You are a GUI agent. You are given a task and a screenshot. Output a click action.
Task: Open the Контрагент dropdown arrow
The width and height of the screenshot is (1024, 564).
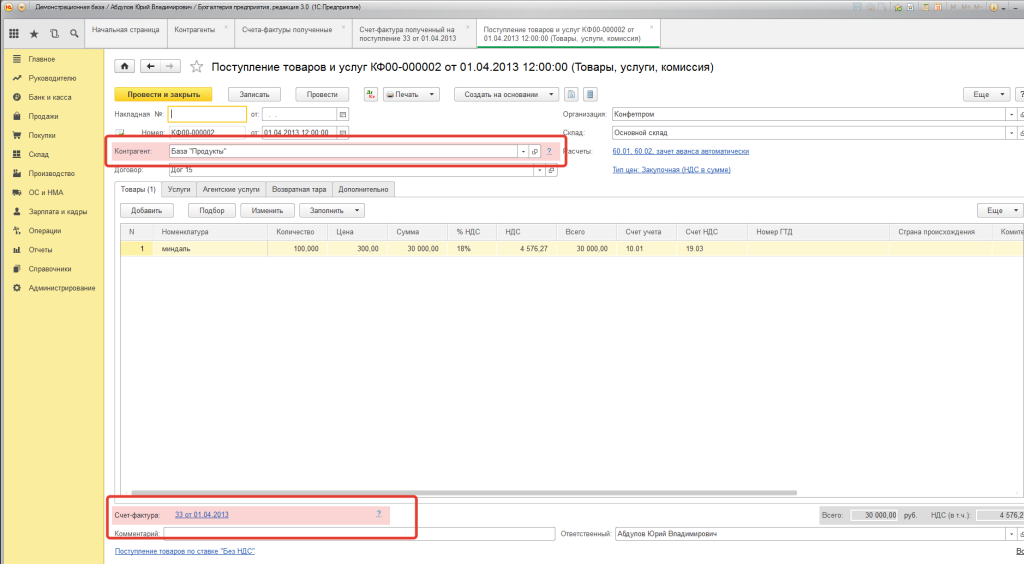tap(523, 151)
